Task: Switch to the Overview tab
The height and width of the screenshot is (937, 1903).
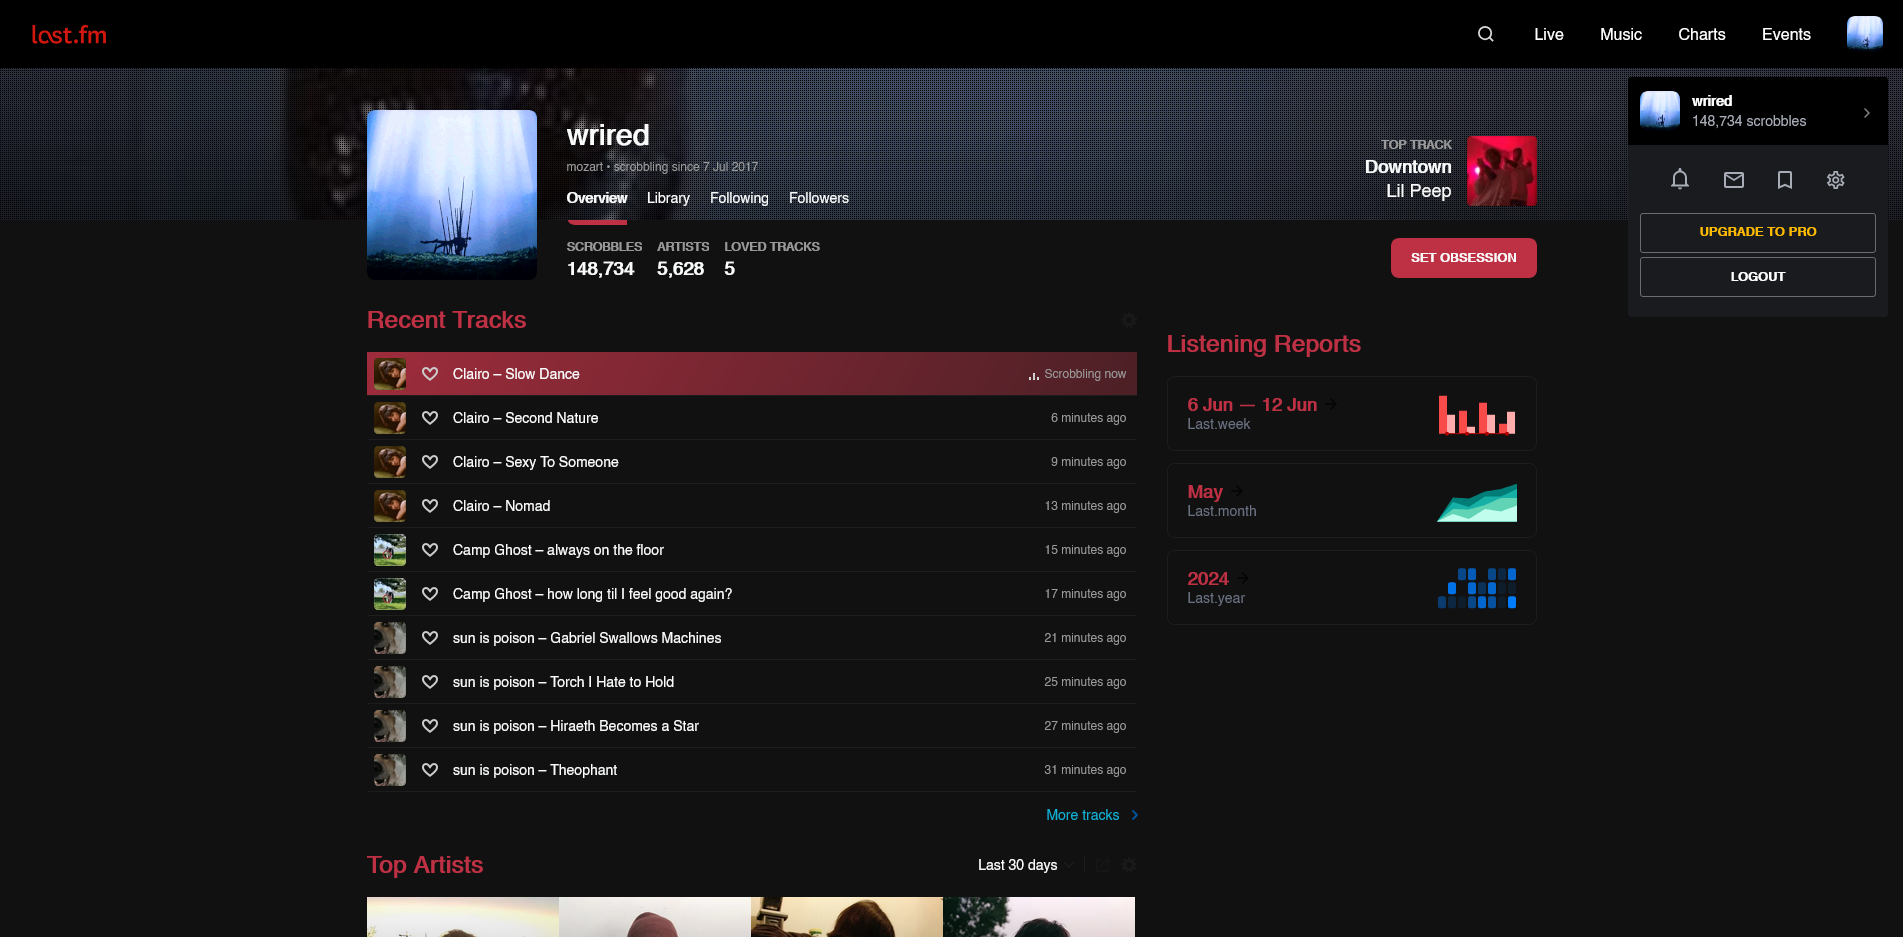Action: click(597, 198)
